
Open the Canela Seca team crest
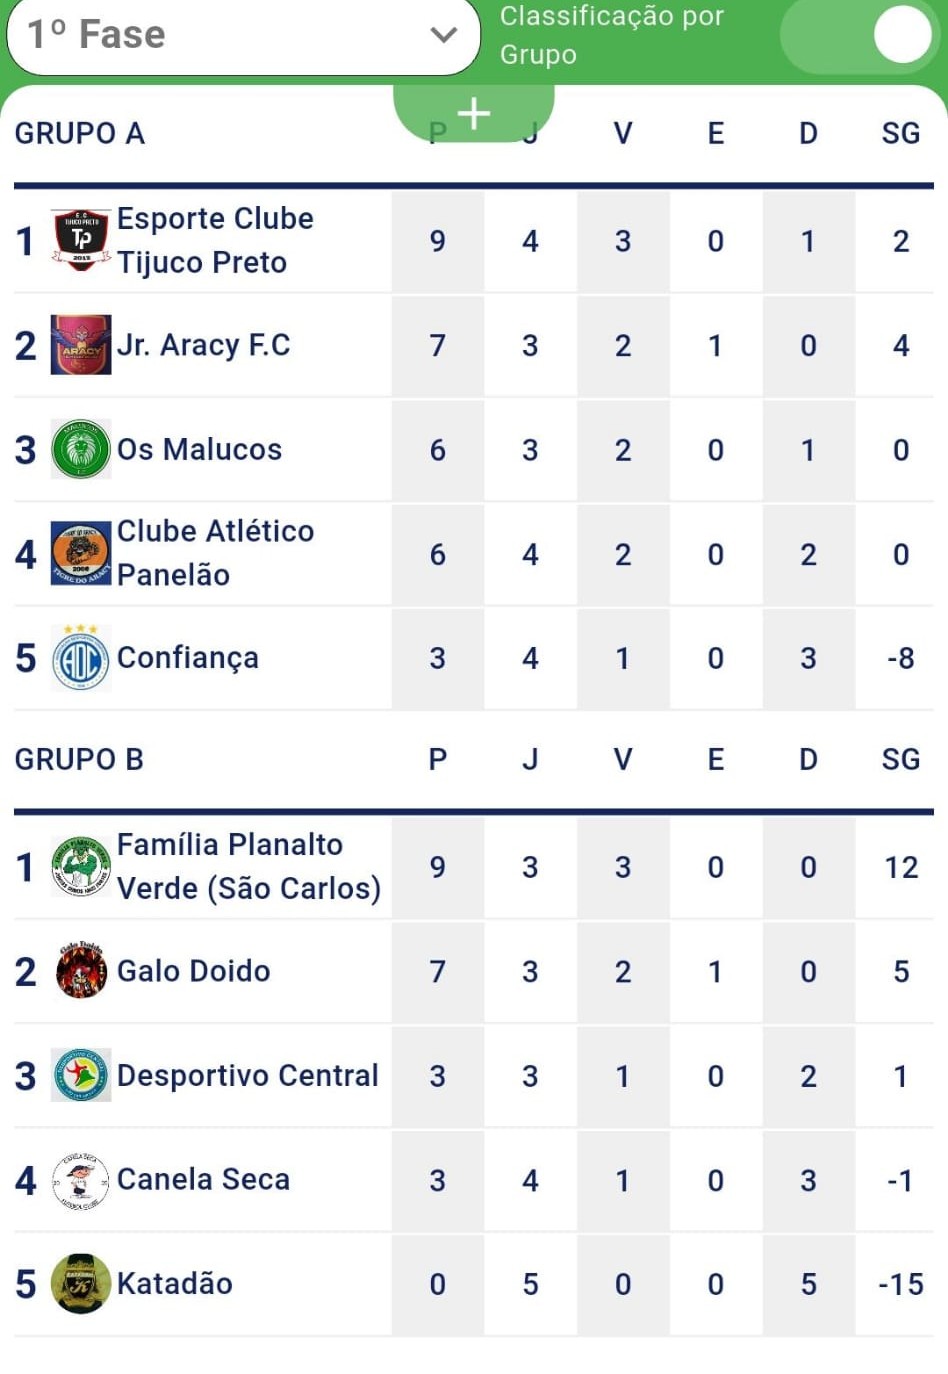point(81,1181)
